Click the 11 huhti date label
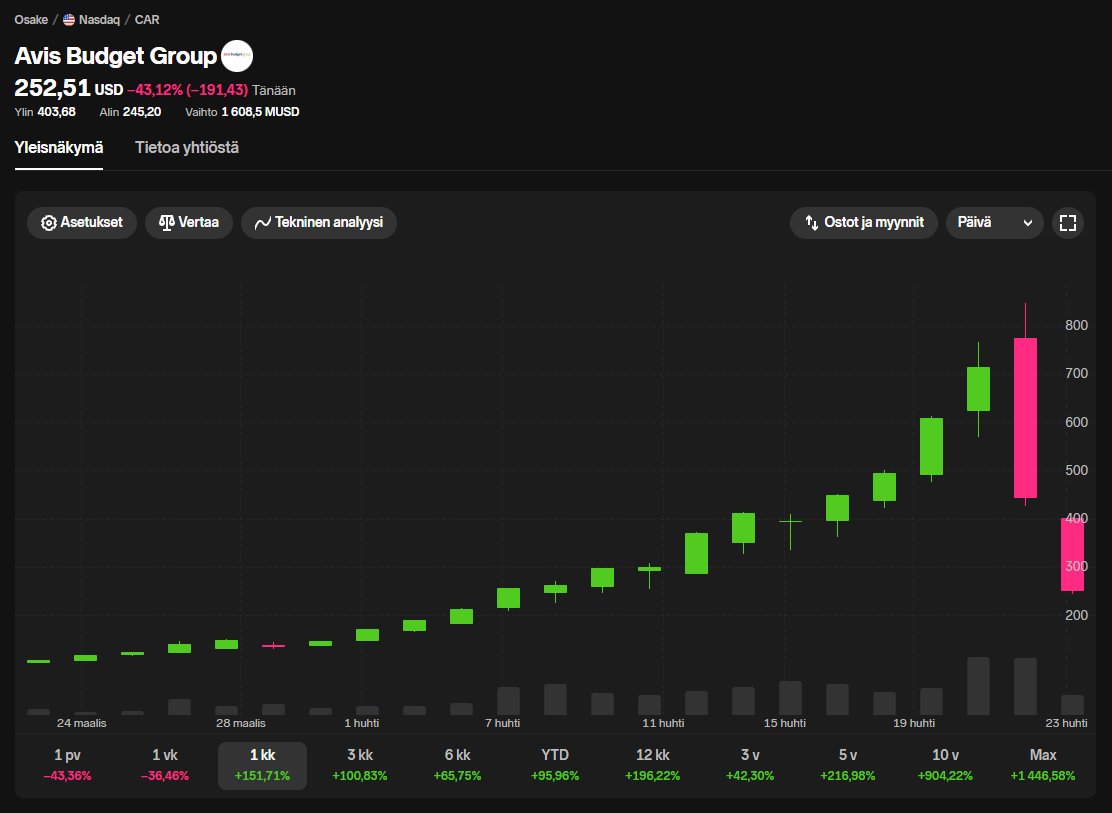Screen dimensions: 1112x813 tap(663, 723)
